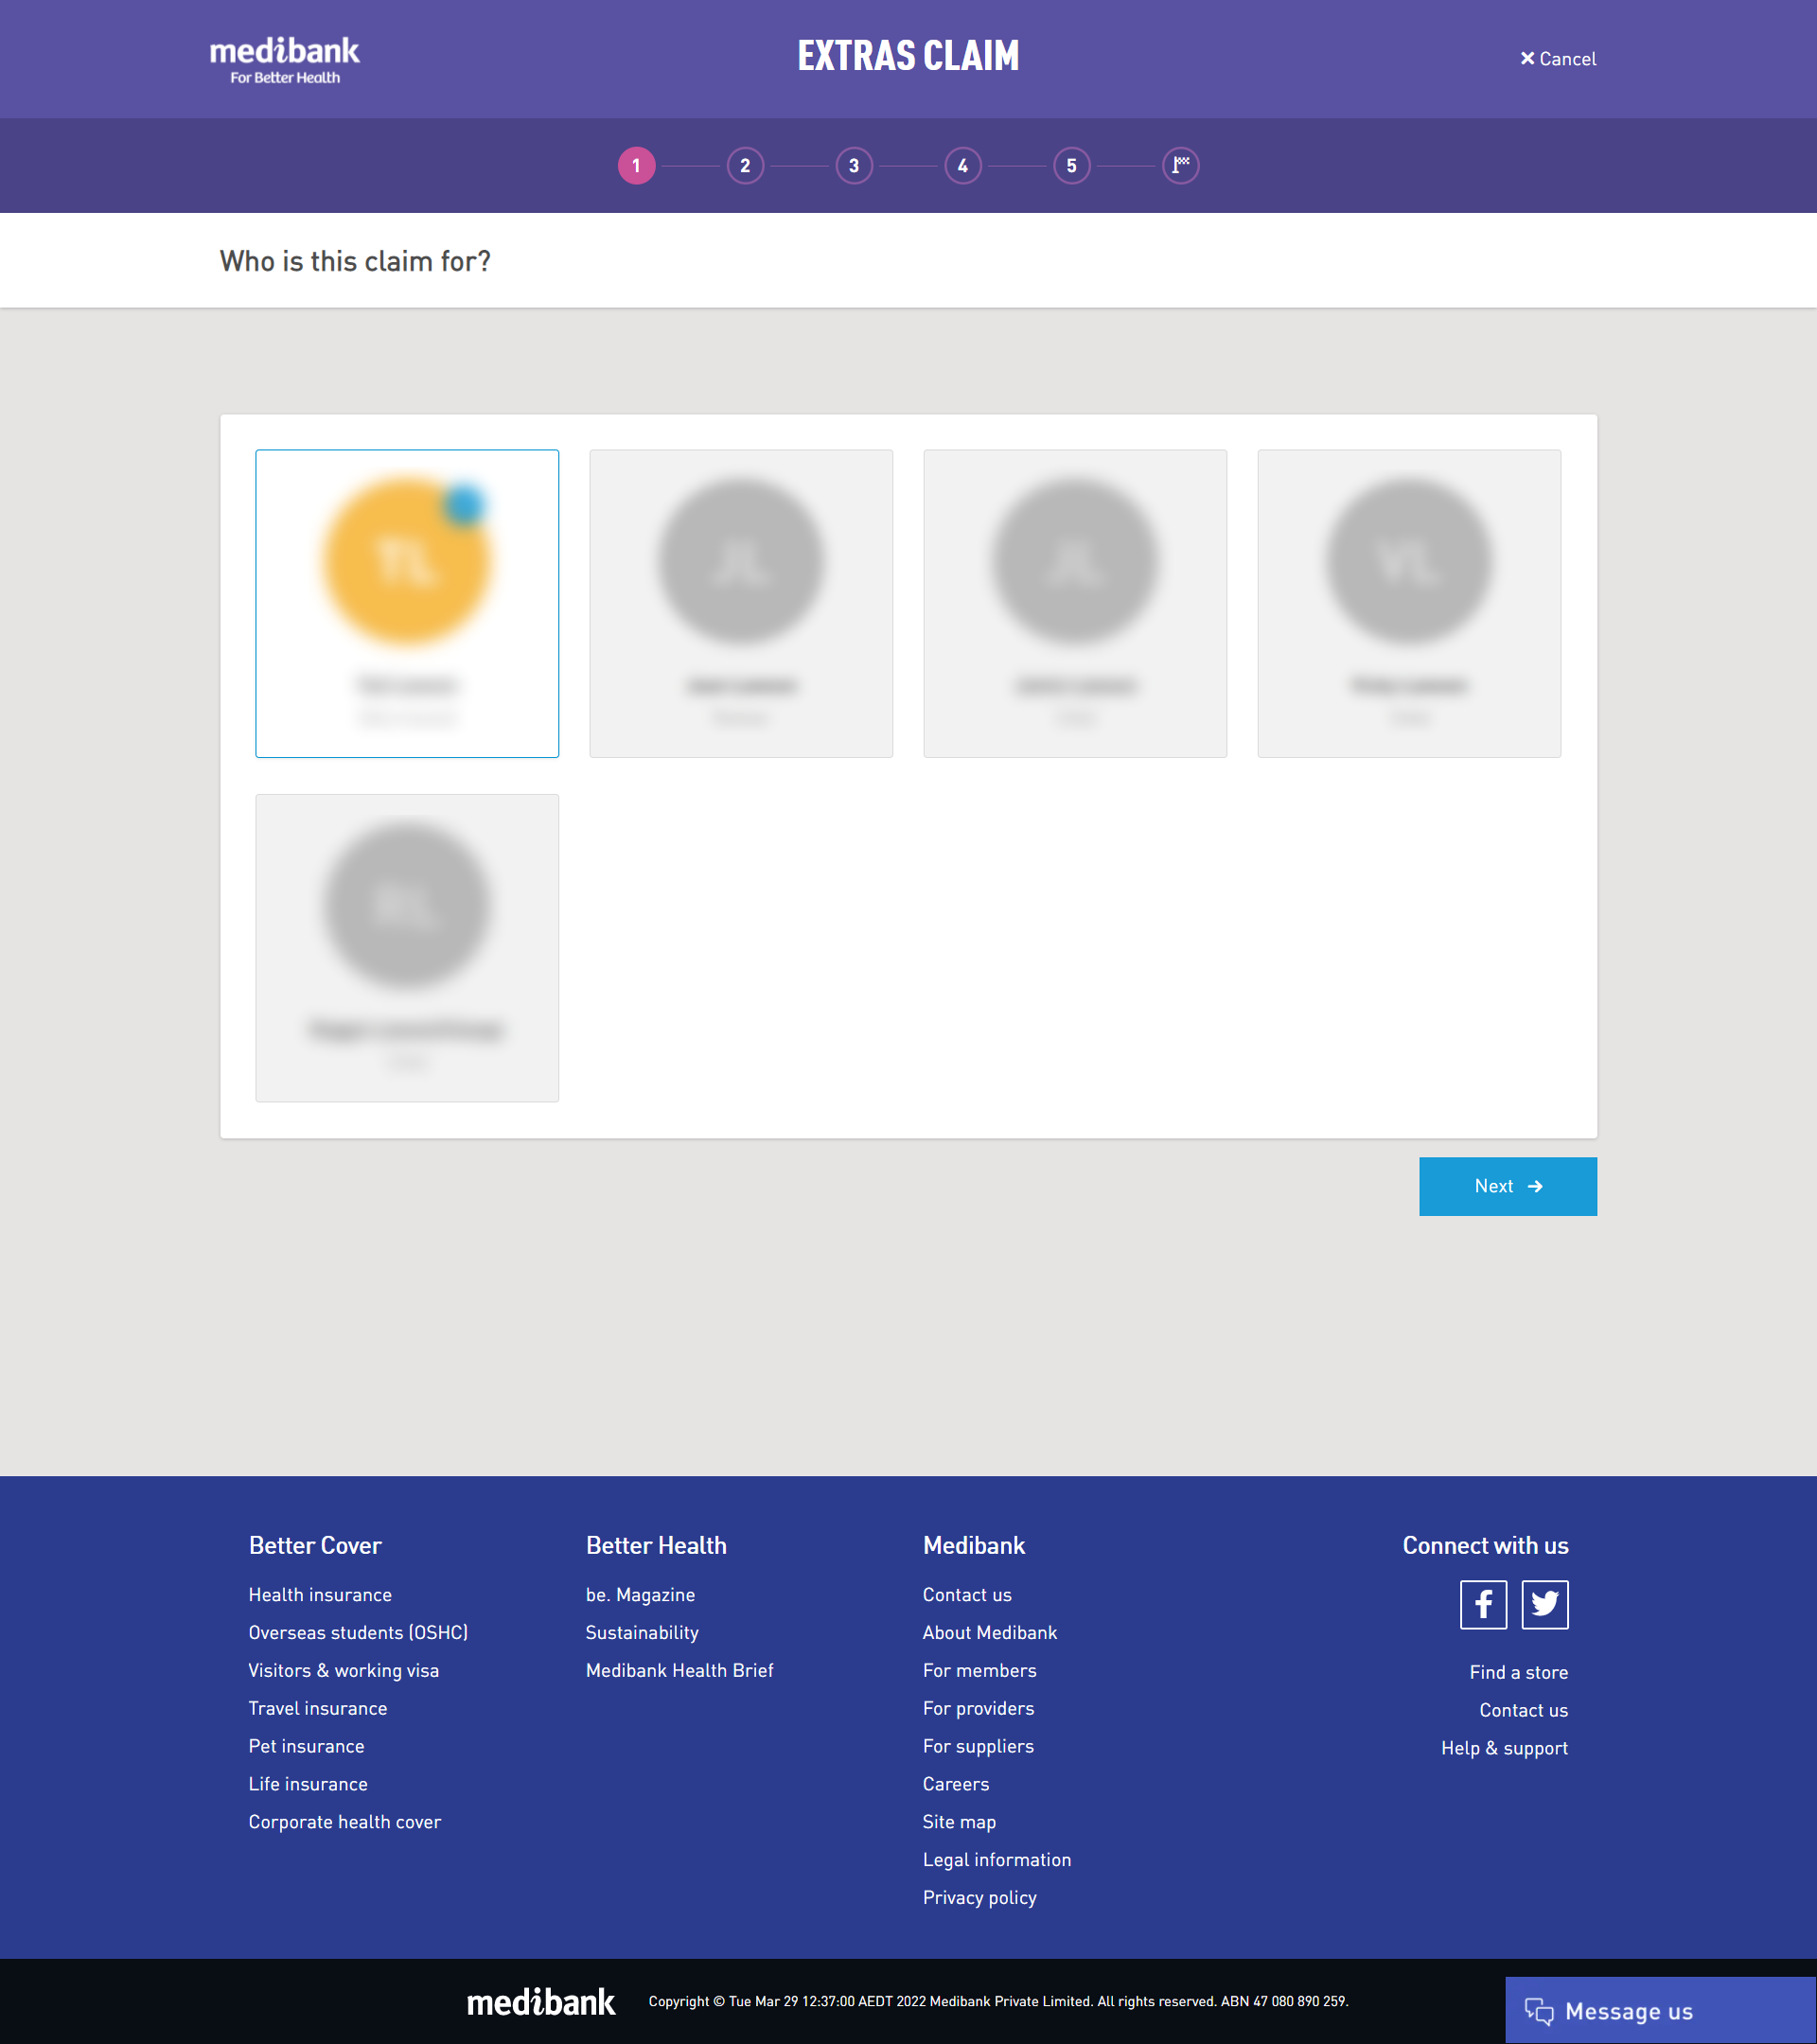Screen dimensions: 1817x2044
Task: Open the About Medibank link
Action: pos(990,1633)
